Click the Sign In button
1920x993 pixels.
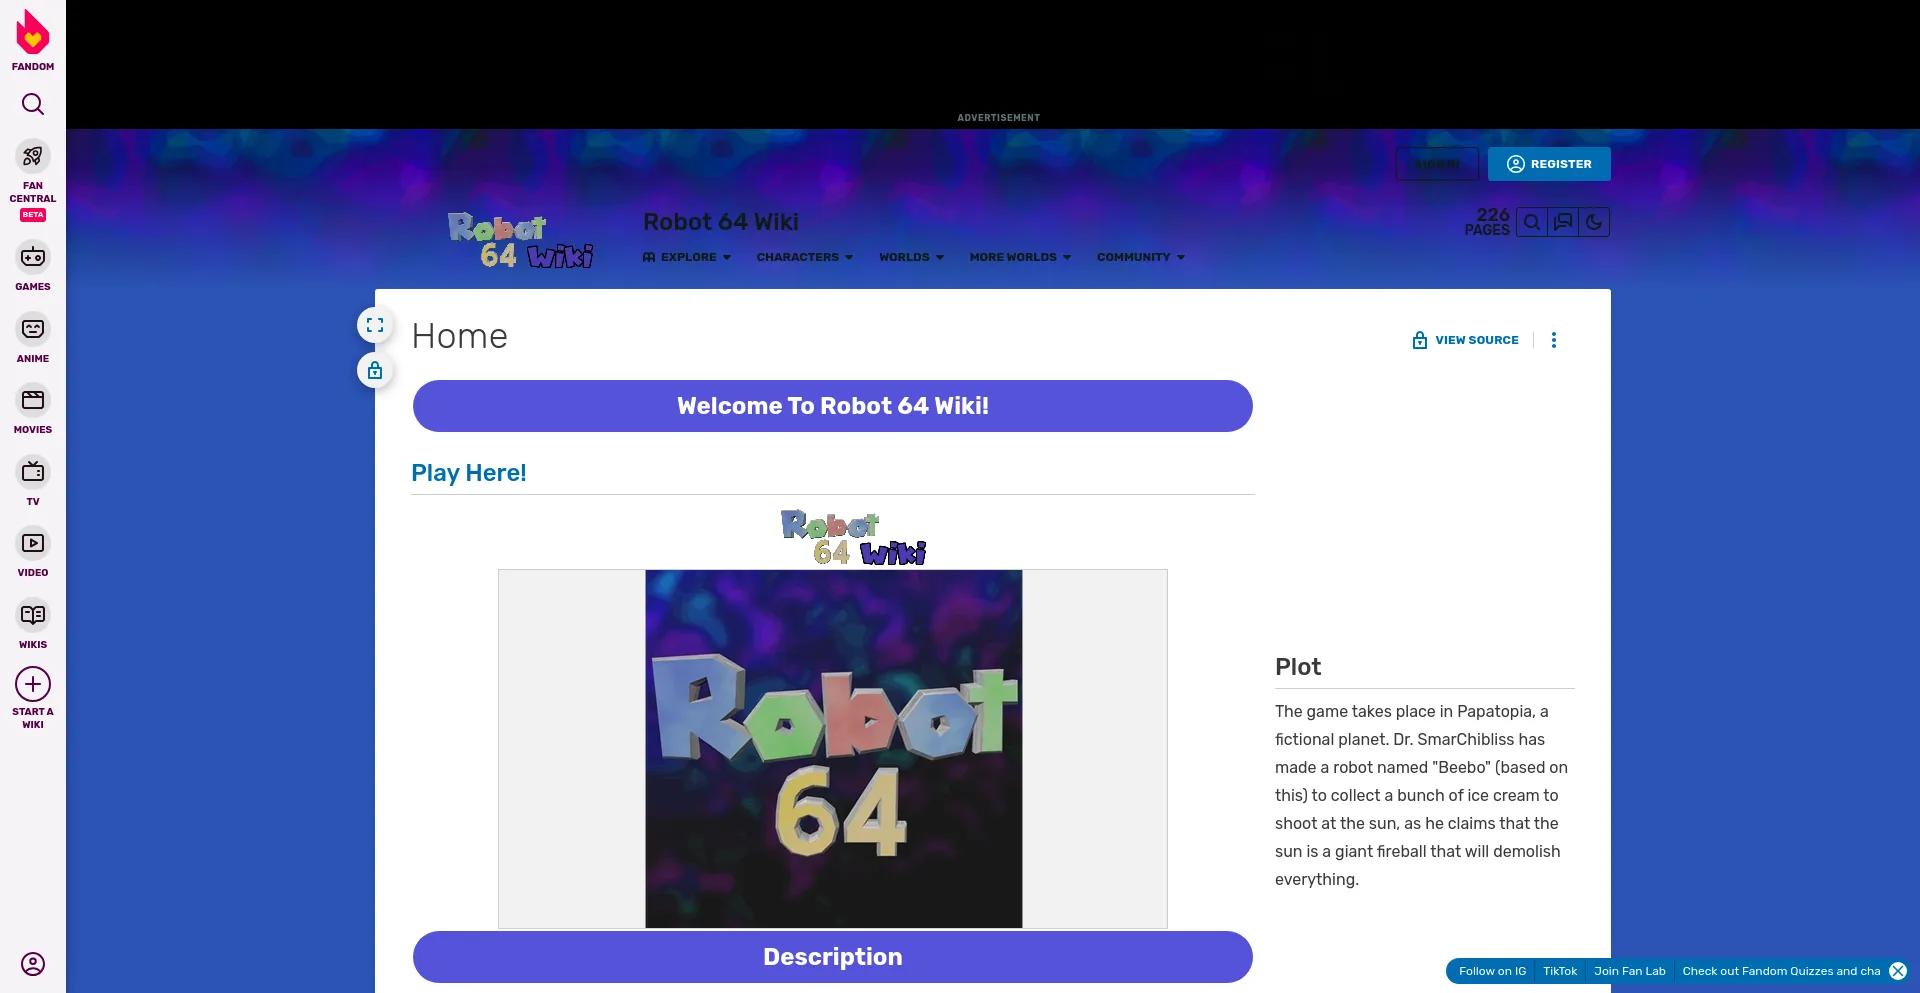[x=1437, y=164]
